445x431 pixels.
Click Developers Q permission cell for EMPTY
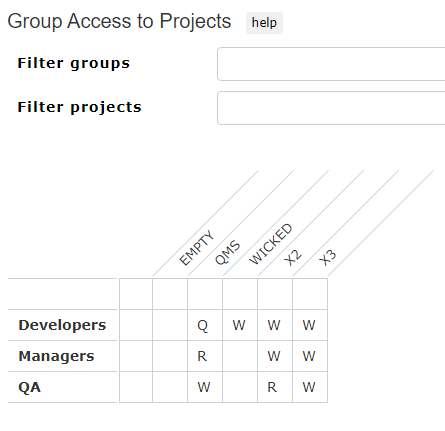click(x=205, y=325)
